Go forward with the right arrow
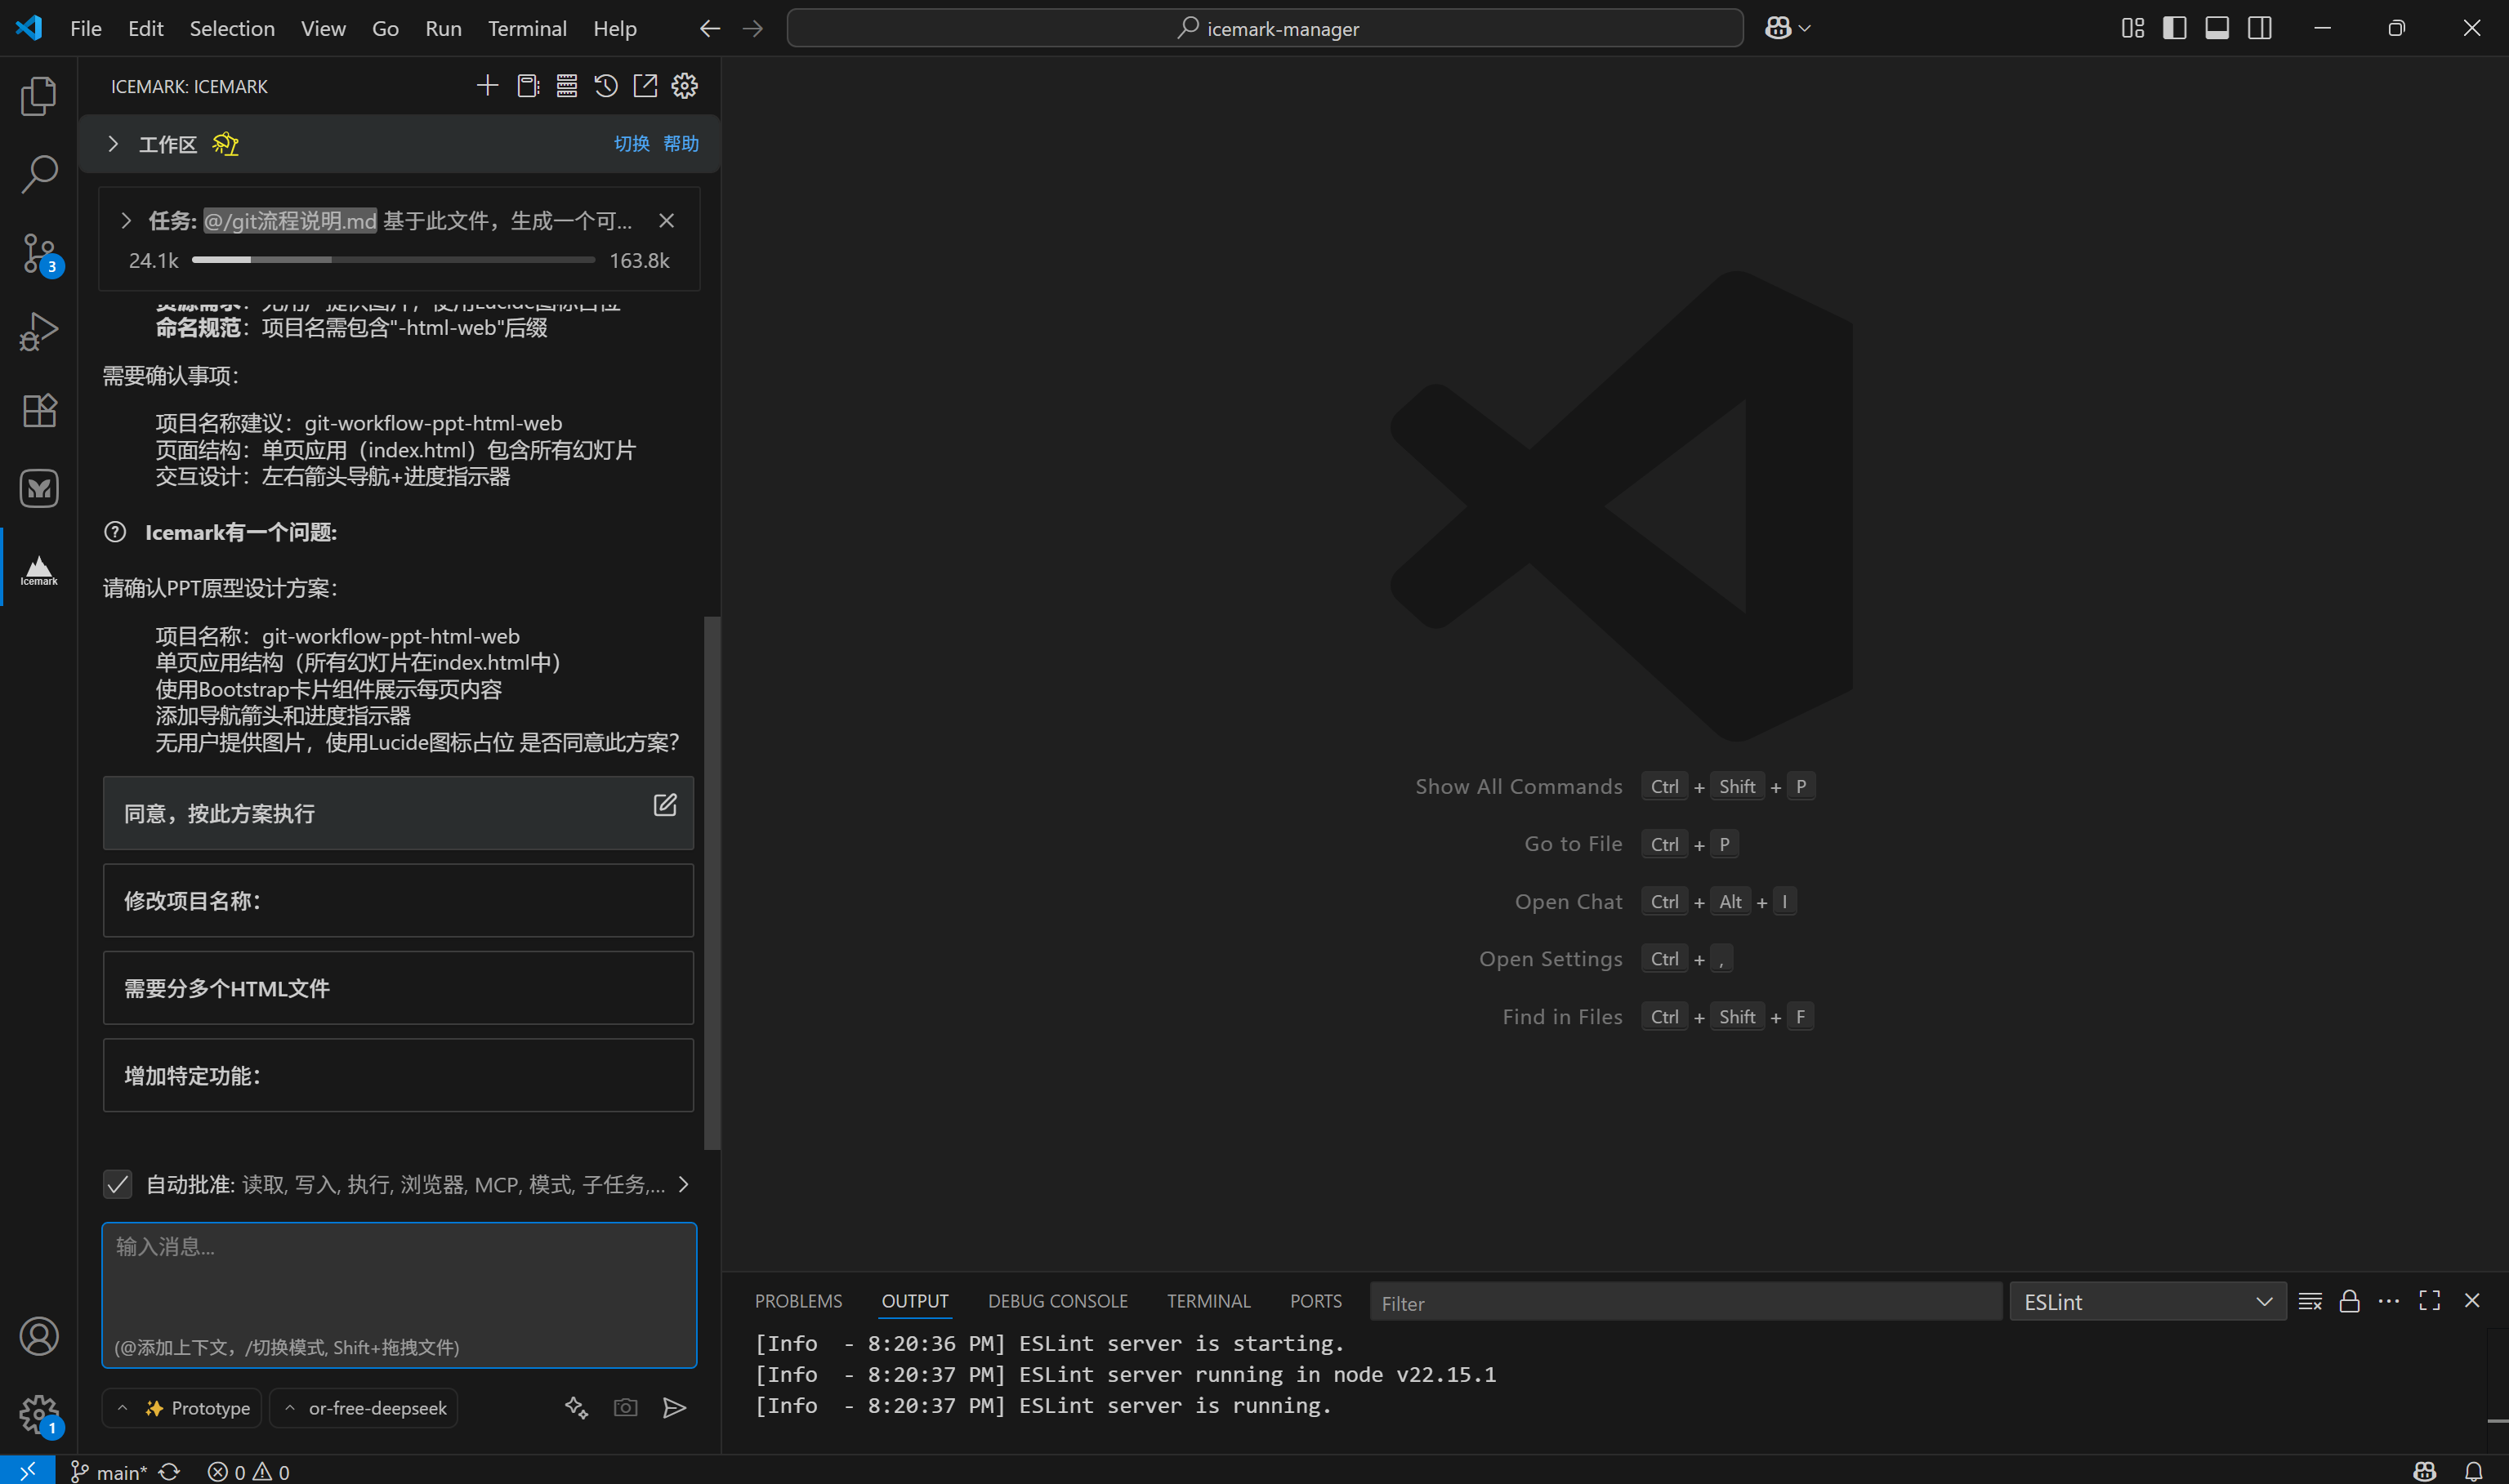Viewport: 2509px width, 1484px height. pos(752,28)
